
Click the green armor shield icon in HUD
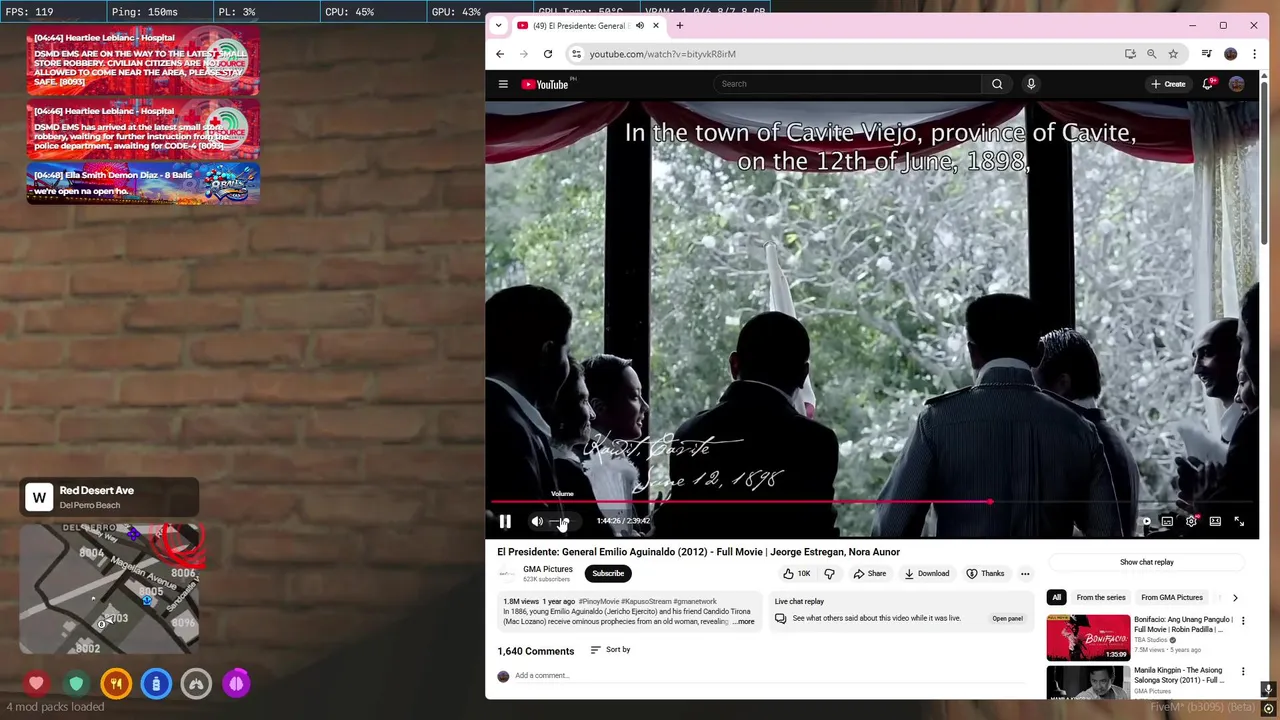click(x=76, y=684)
